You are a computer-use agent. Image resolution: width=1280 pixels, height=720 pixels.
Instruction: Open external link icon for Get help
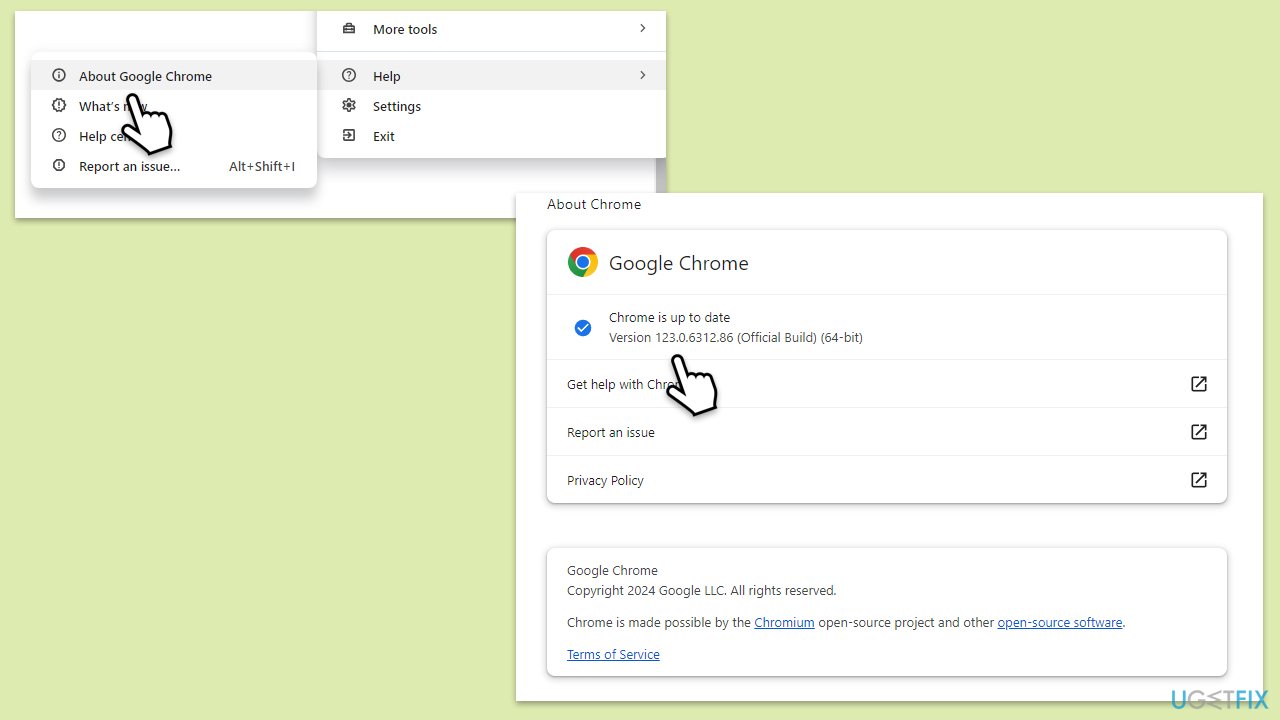1199,384
